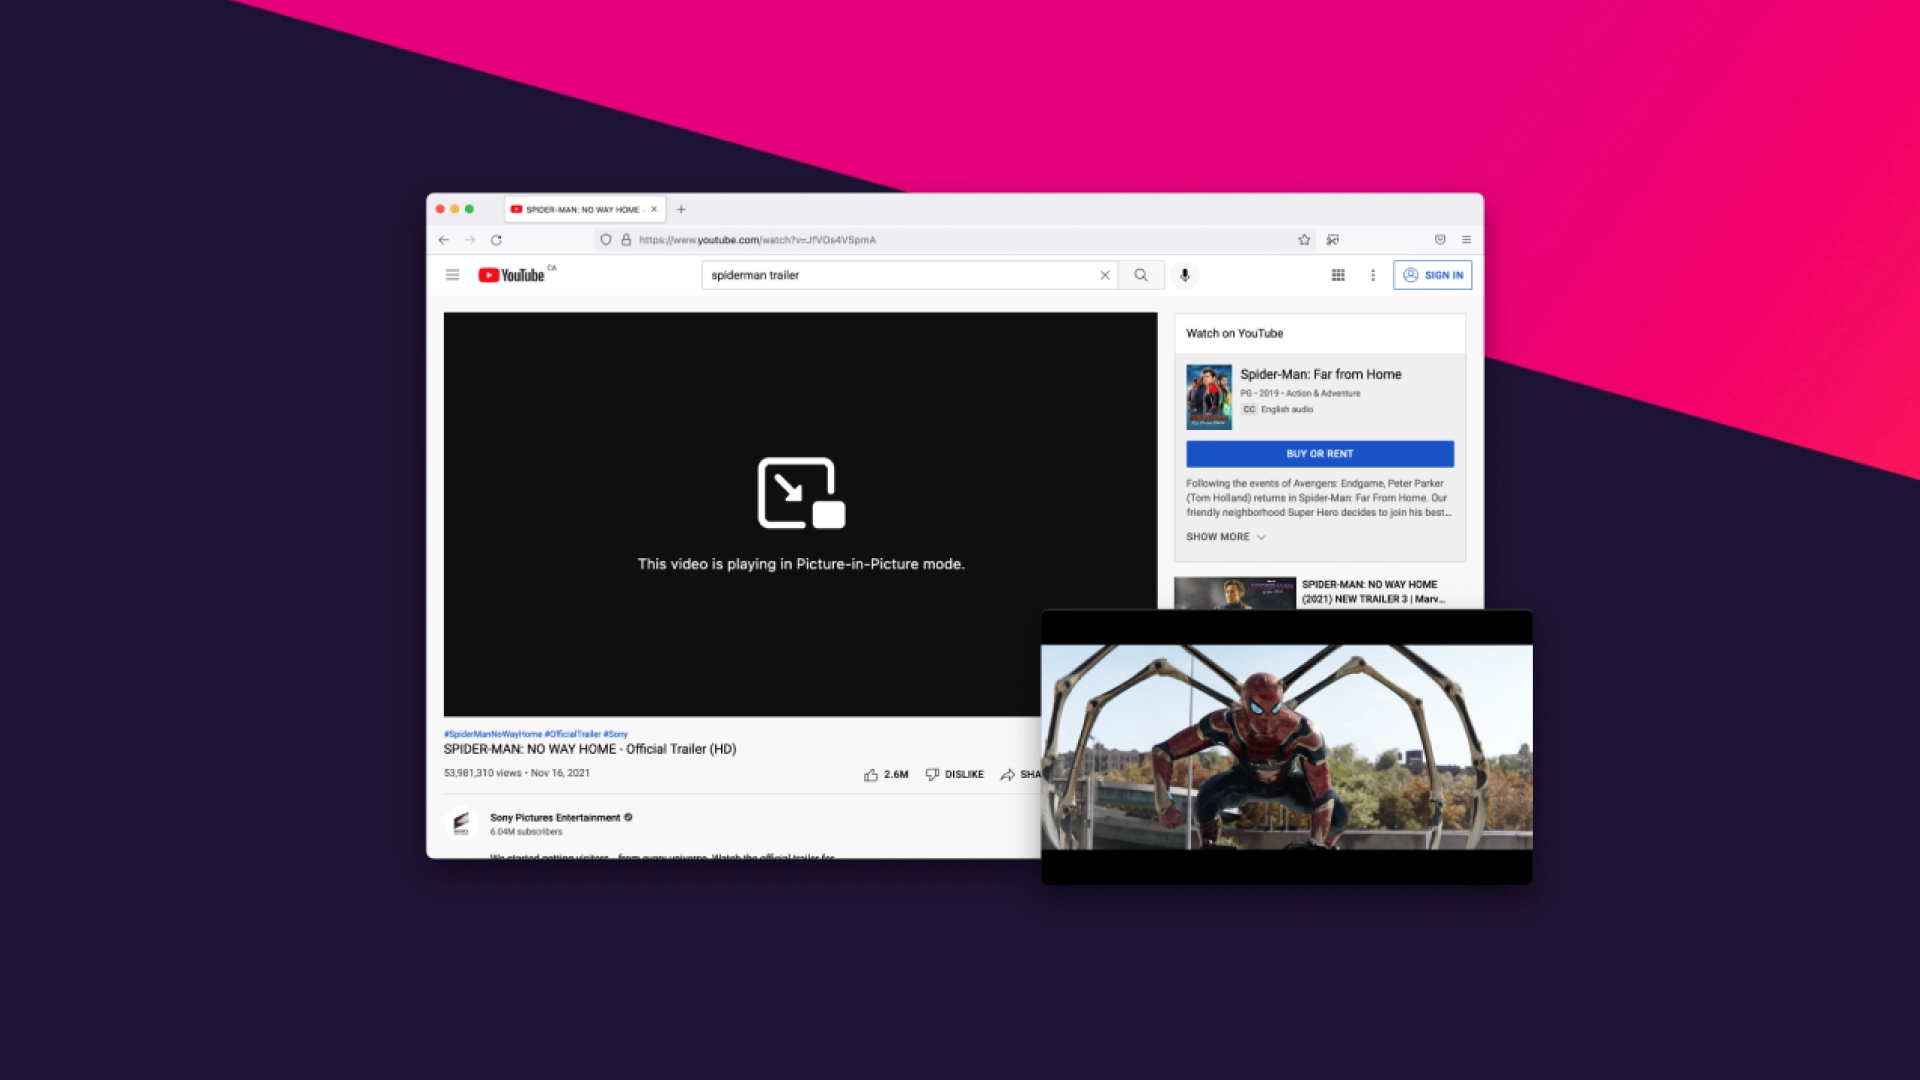Expand SHOW MORE in movie description
The image size is (1920, 1080).
click(1225, 537)
